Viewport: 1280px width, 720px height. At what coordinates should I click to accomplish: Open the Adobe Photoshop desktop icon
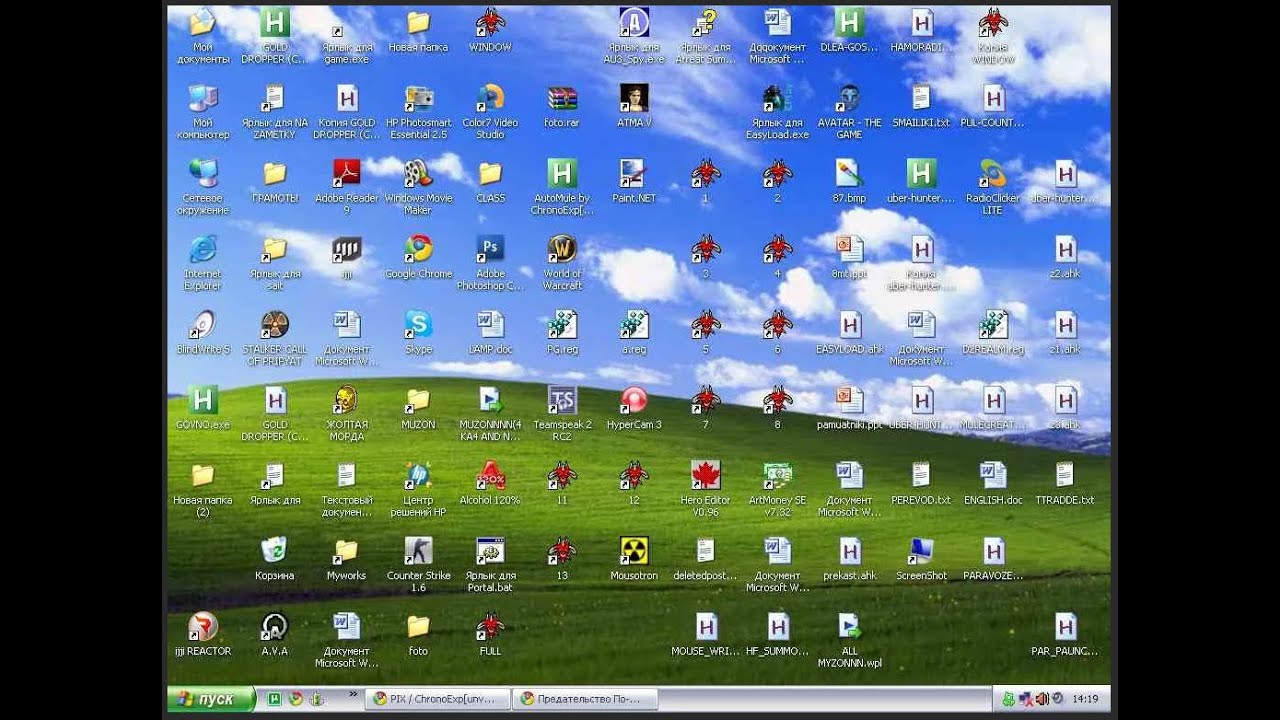click(x=490, y=262)
